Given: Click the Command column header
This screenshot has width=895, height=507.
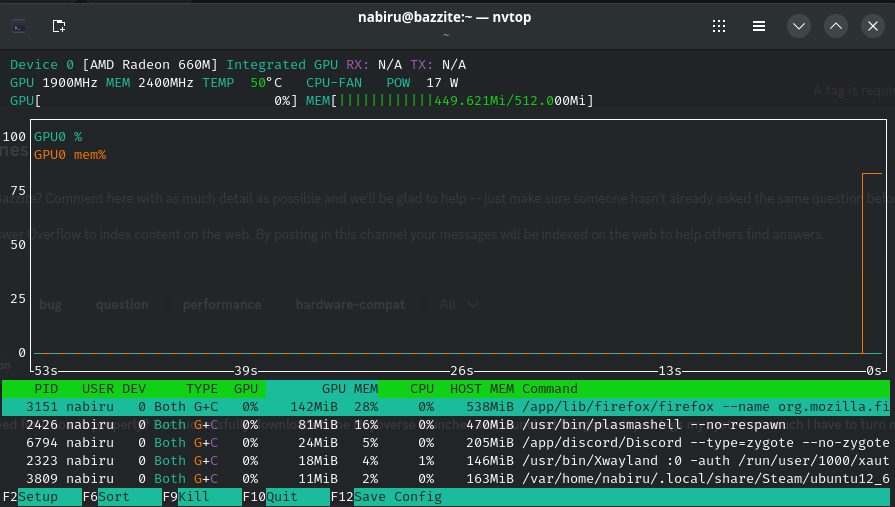Looking at the screenshot, I should tap(550, 389).
